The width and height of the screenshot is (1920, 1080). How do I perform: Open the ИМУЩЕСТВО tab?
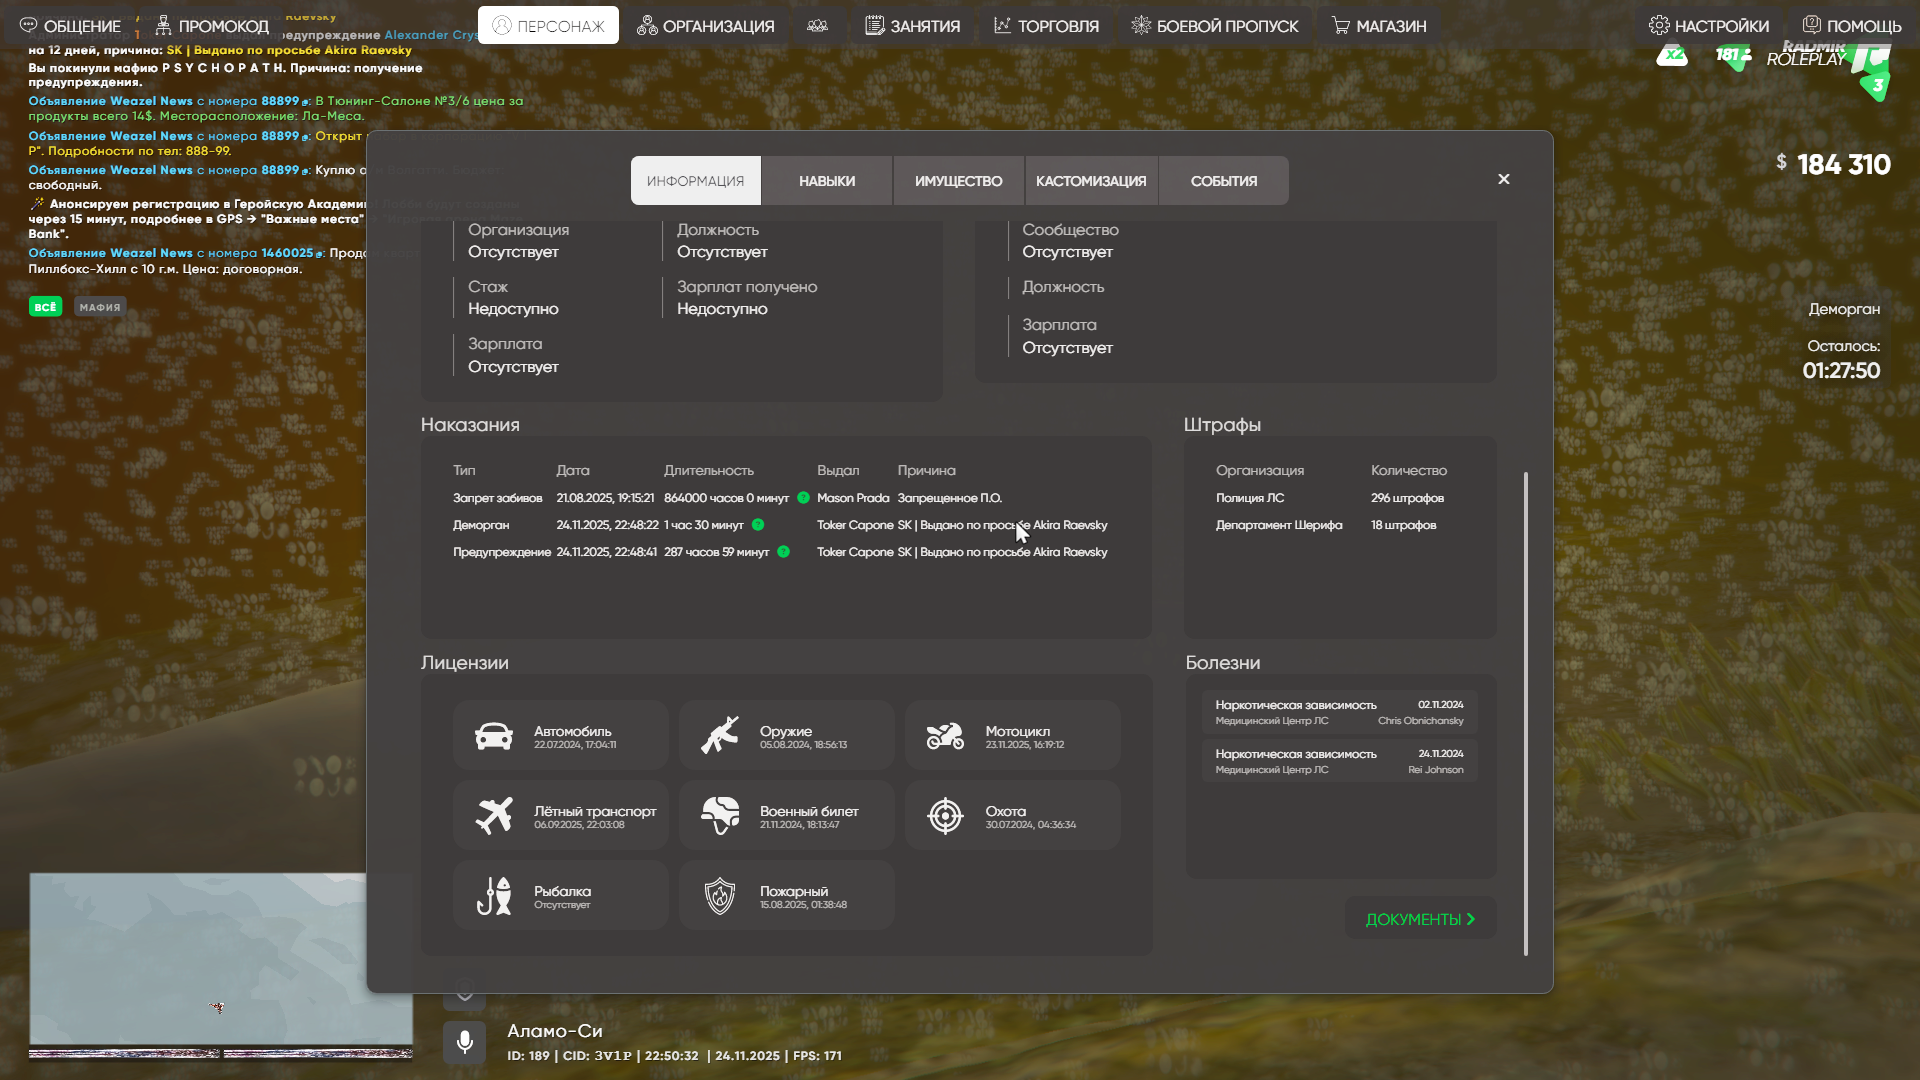[958, 181]
